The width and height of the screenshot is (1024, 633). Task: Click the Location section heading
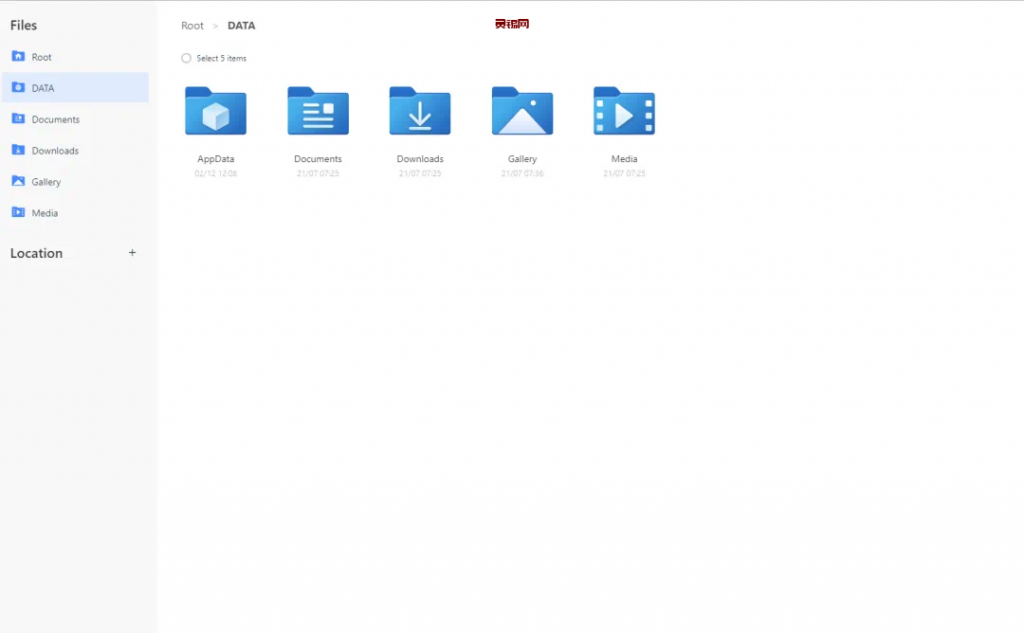coord(36,253)
